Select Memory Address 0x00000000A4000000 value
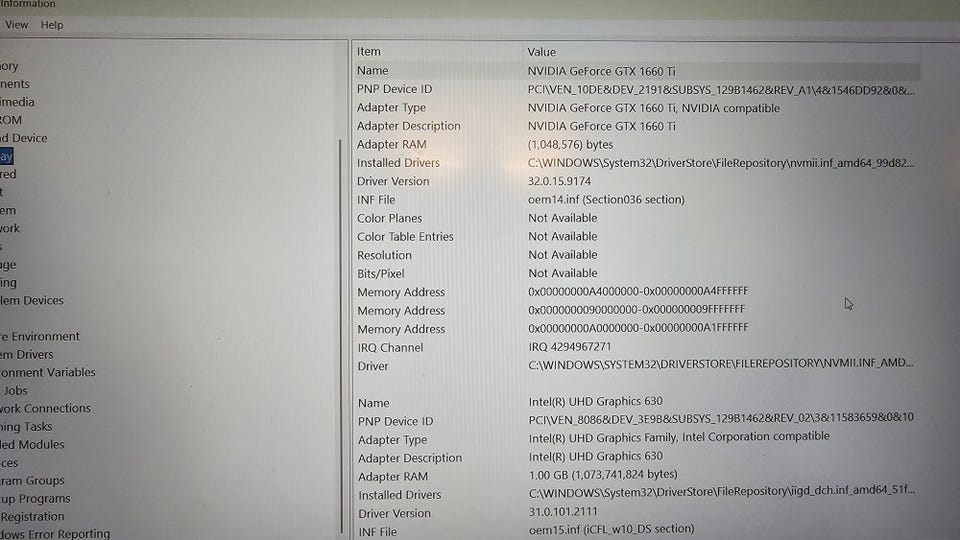This screenshot has height=540, width=960. pyautogui.click(x=638, y=291)
